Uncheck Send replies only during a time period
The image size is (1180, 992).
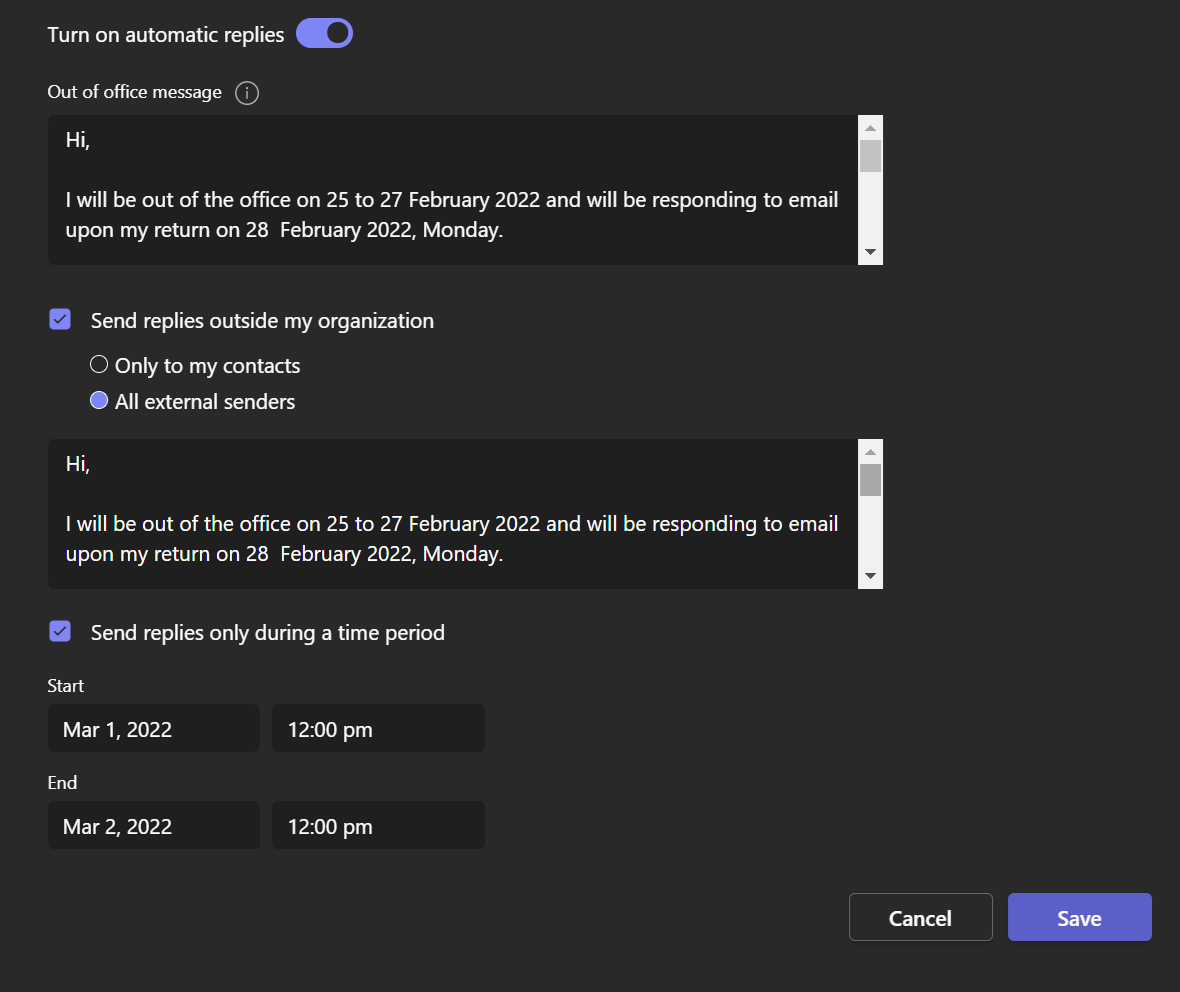(60, 631)
